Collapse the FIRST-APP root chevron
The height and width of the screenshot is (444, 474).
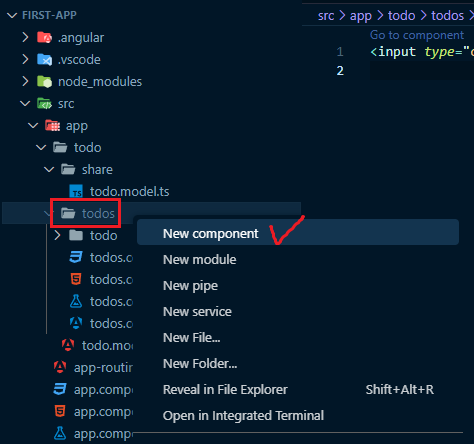12,15
